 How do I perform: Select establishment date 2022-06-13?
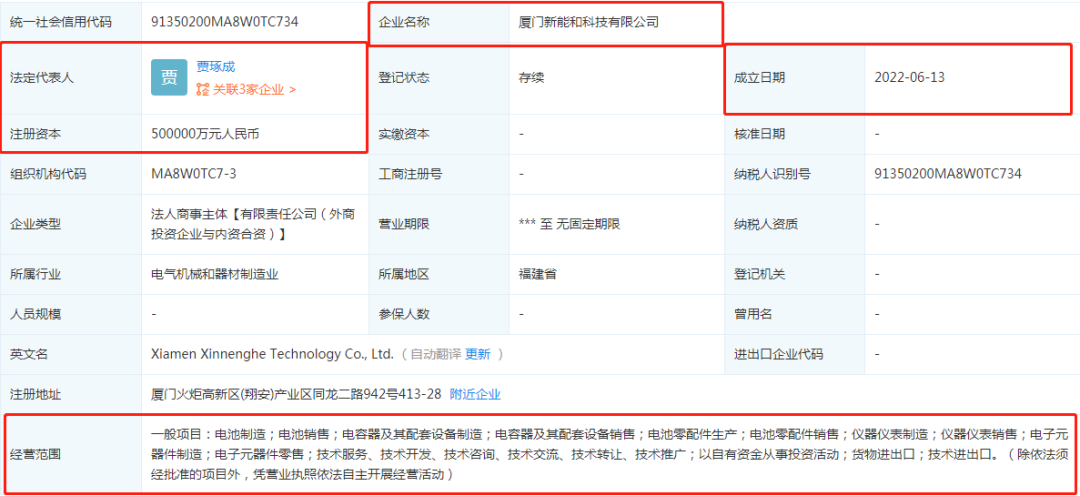pos(909,78)
